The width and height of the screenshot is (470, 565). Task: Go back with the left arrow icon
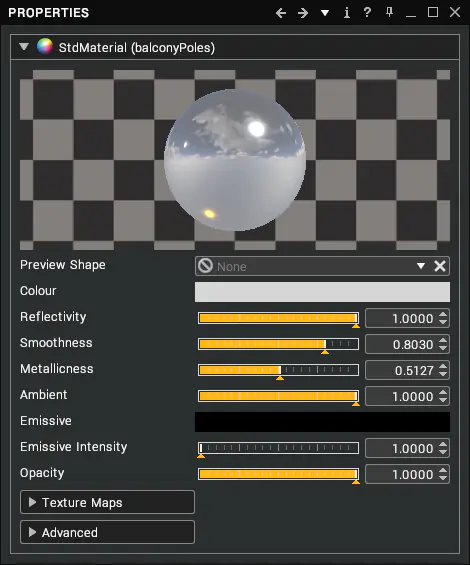(281, 13)
